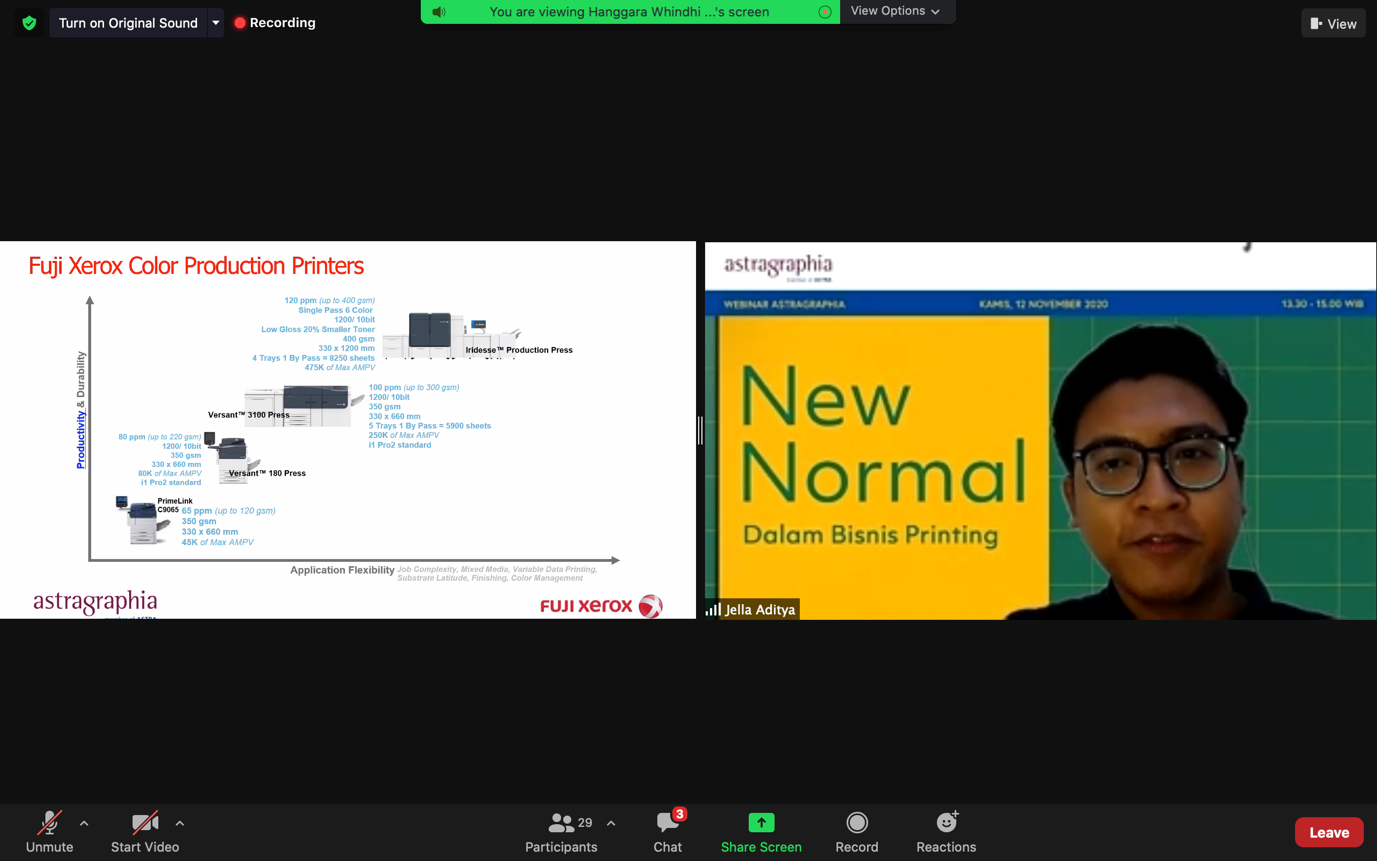Click the Iridesse Production Press label
1377x861 pixels.
pos(519,350)
